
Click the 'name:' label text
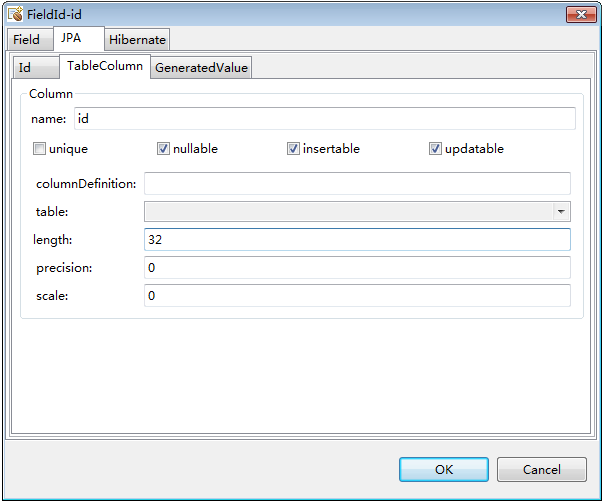(49, 119)
